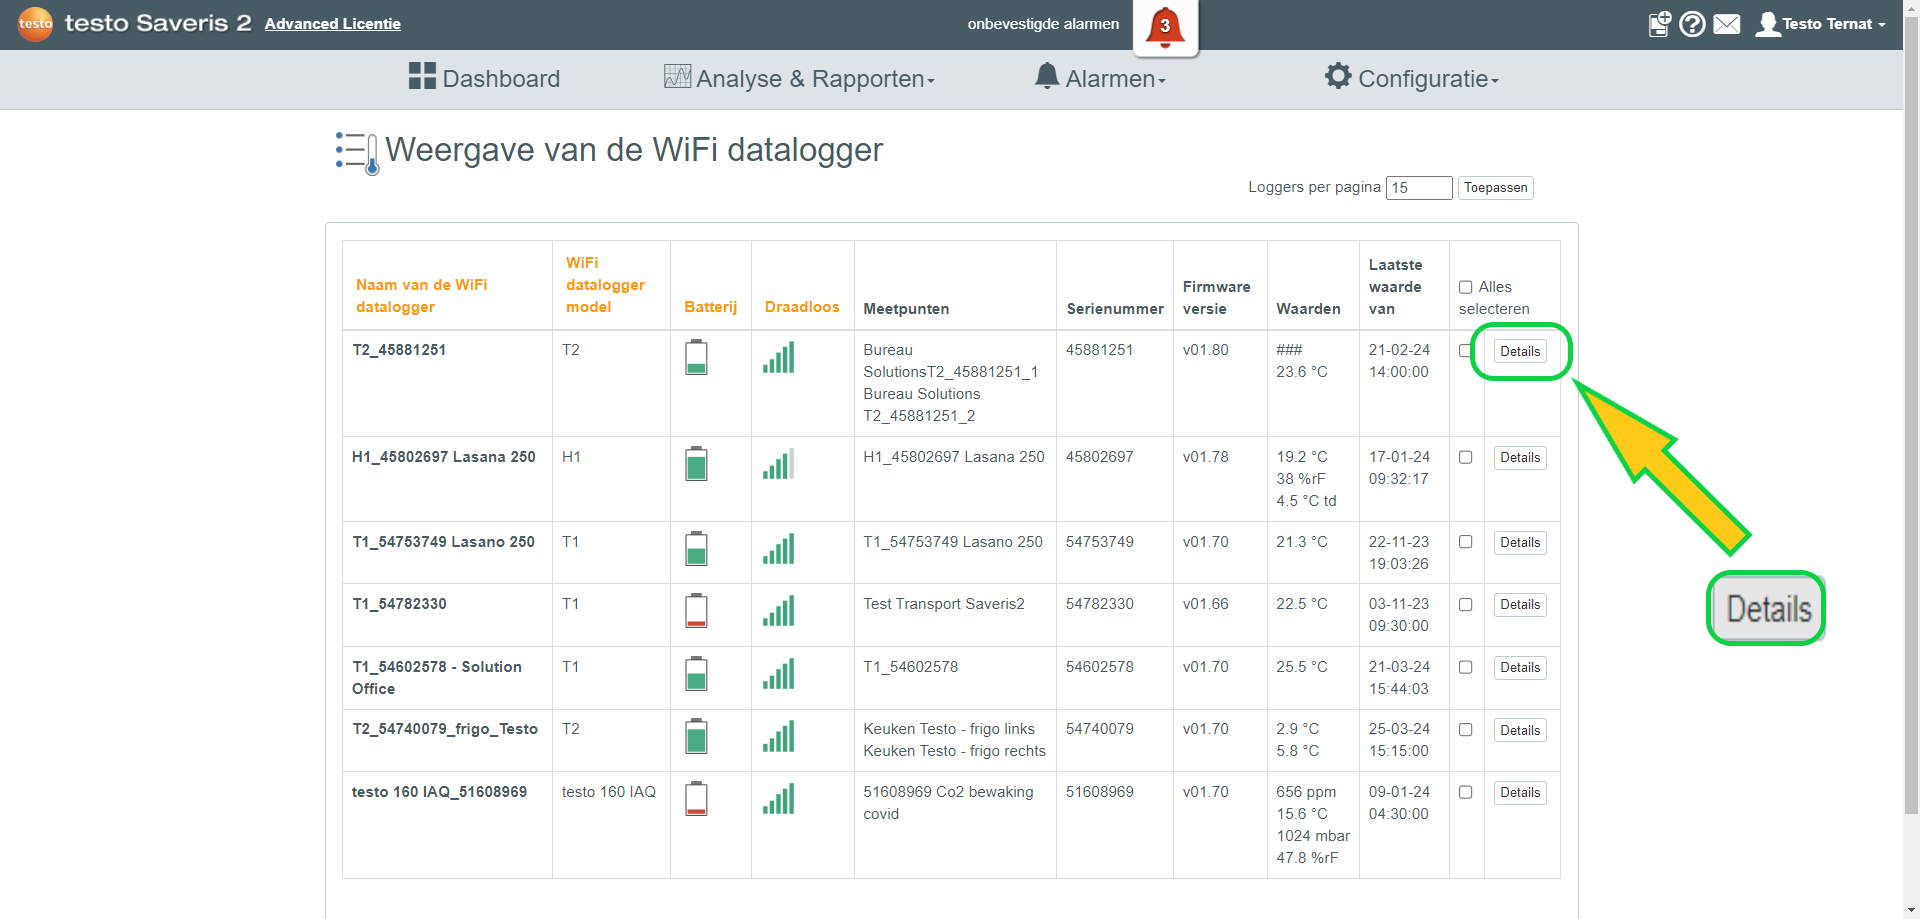
Task: Click signal strength icon of T1_54602578
Action: [x=778, y=674]
